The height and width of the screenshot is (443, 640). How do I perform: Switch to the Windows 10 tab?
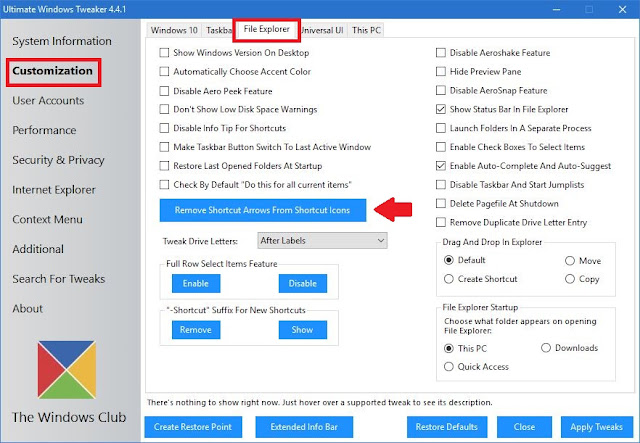tap(174, 30)
